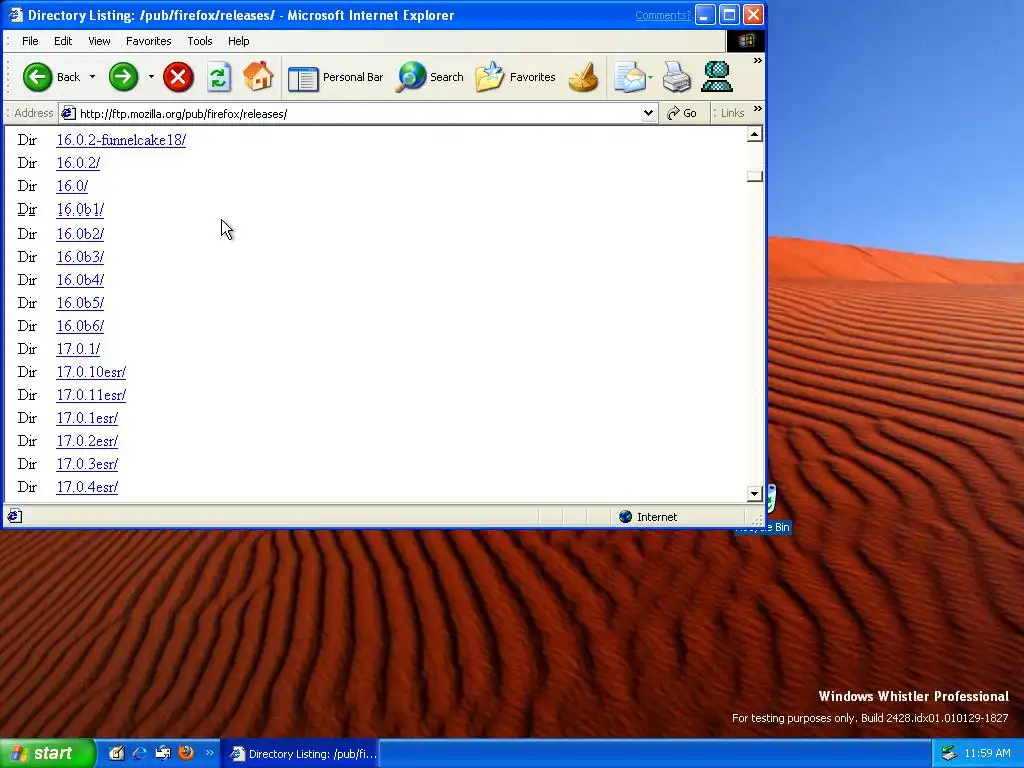Expand the quick launch overflow chevron
Screen dimensions: 1024x768
[x=210, y=752]
